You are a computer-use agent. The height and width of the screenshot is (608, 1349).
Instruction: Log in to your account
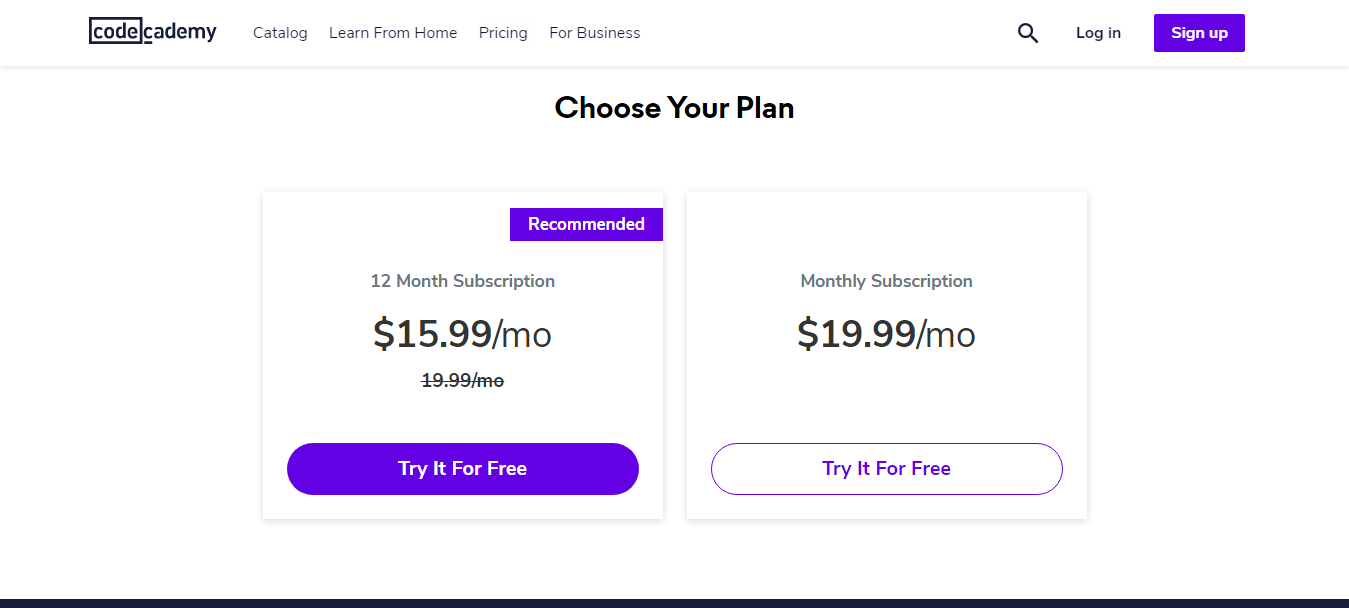tap(1098, 32)
